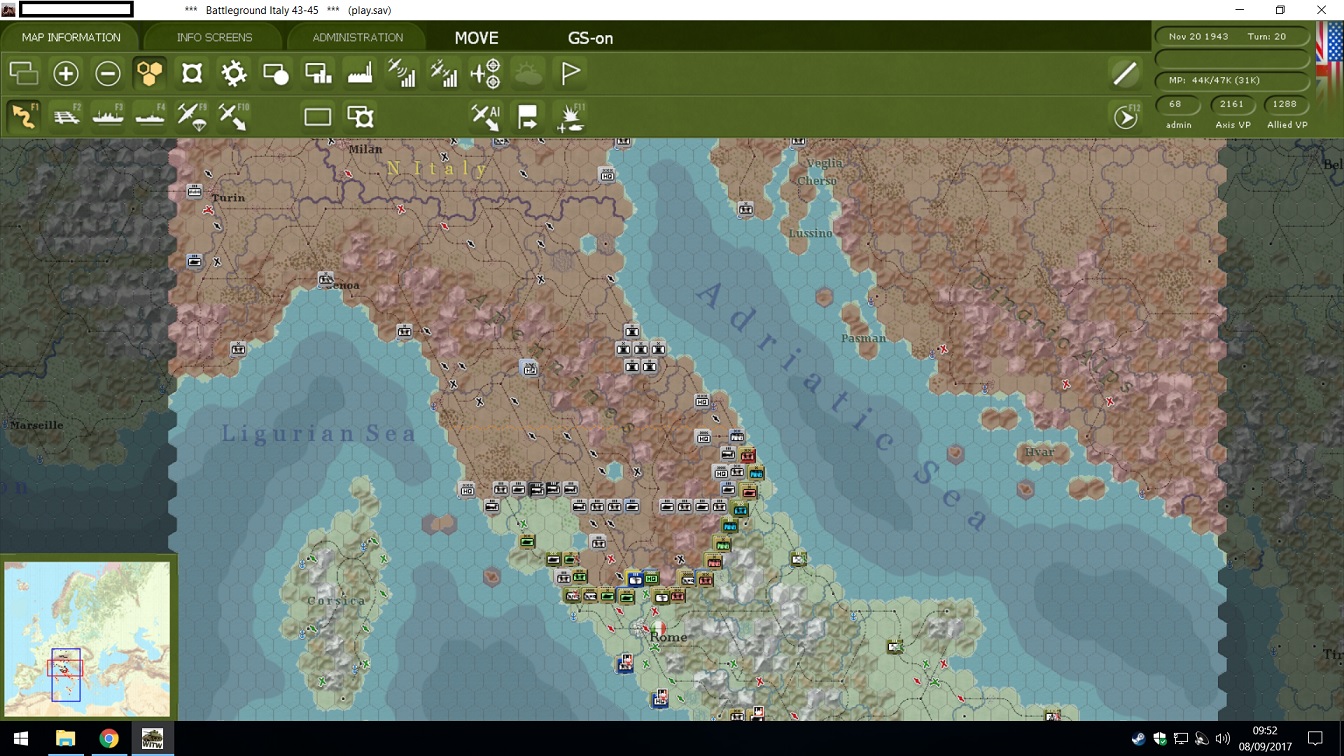Select Move mode F1 arrow icon
The image size is (1344, 756).
24,116
